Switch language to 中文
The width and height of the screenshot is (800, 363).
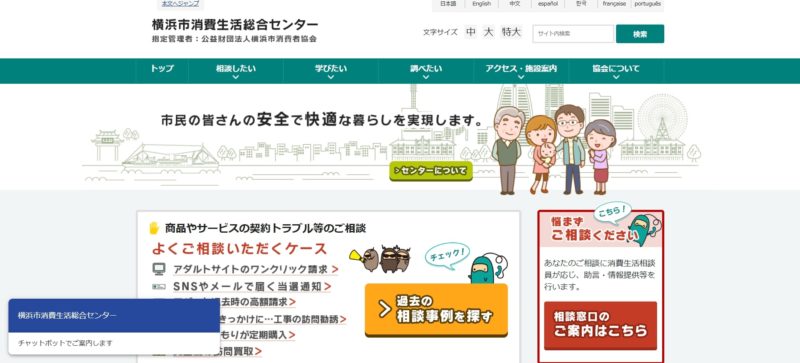point(515,4)
